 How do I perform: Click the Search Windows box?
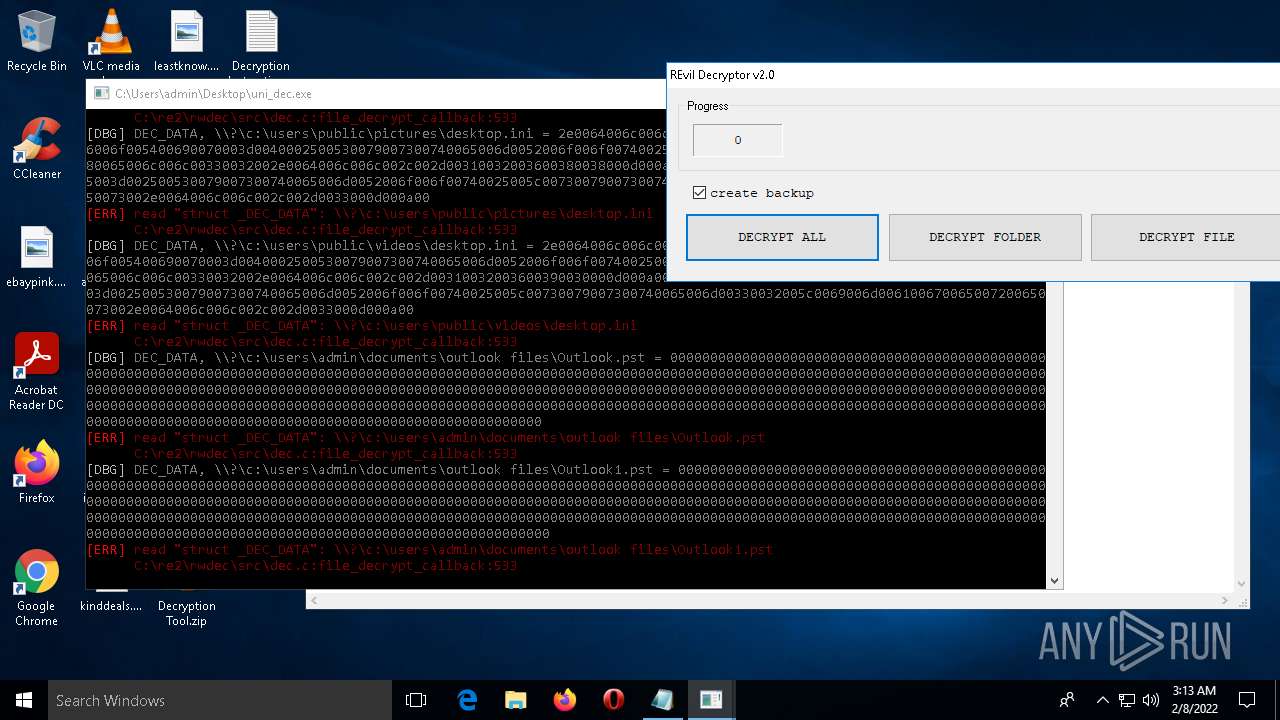tap(220, 700)
